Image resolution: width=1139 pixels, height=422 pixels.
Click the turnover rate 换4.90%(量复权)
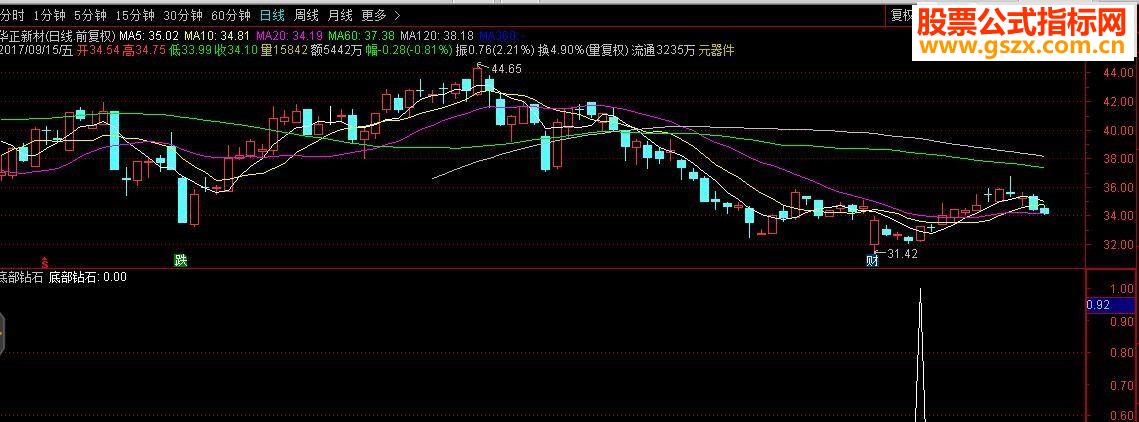pyautogui.click(x=582, y=51)
